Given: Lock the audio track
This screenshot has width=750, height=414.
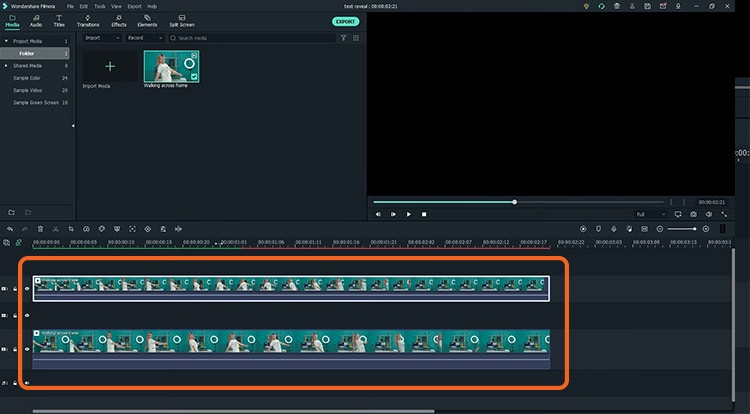Looking at the screenshot, I should (15, 383).
